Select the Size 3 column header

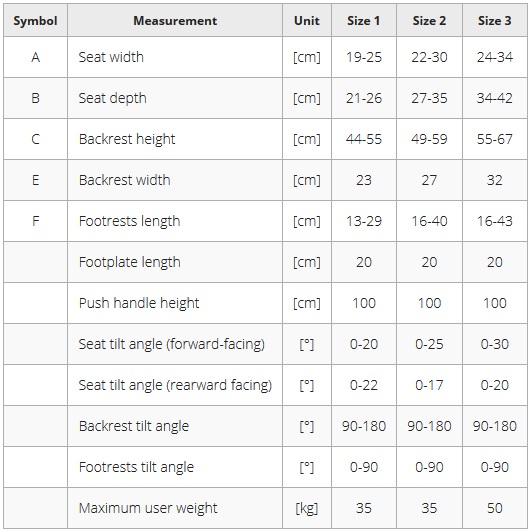(x=494, y=21)
